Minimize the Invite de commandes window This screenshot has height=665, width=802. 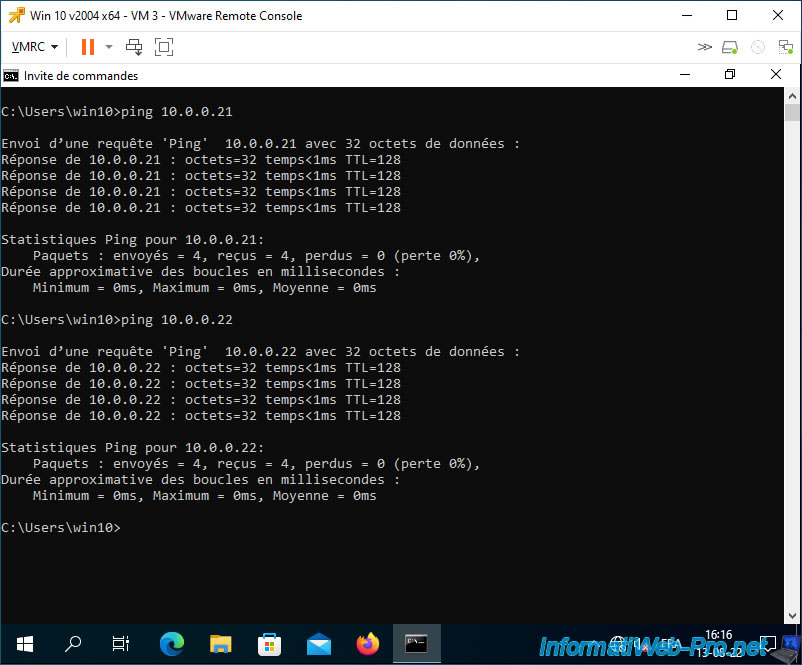point(685,75)
